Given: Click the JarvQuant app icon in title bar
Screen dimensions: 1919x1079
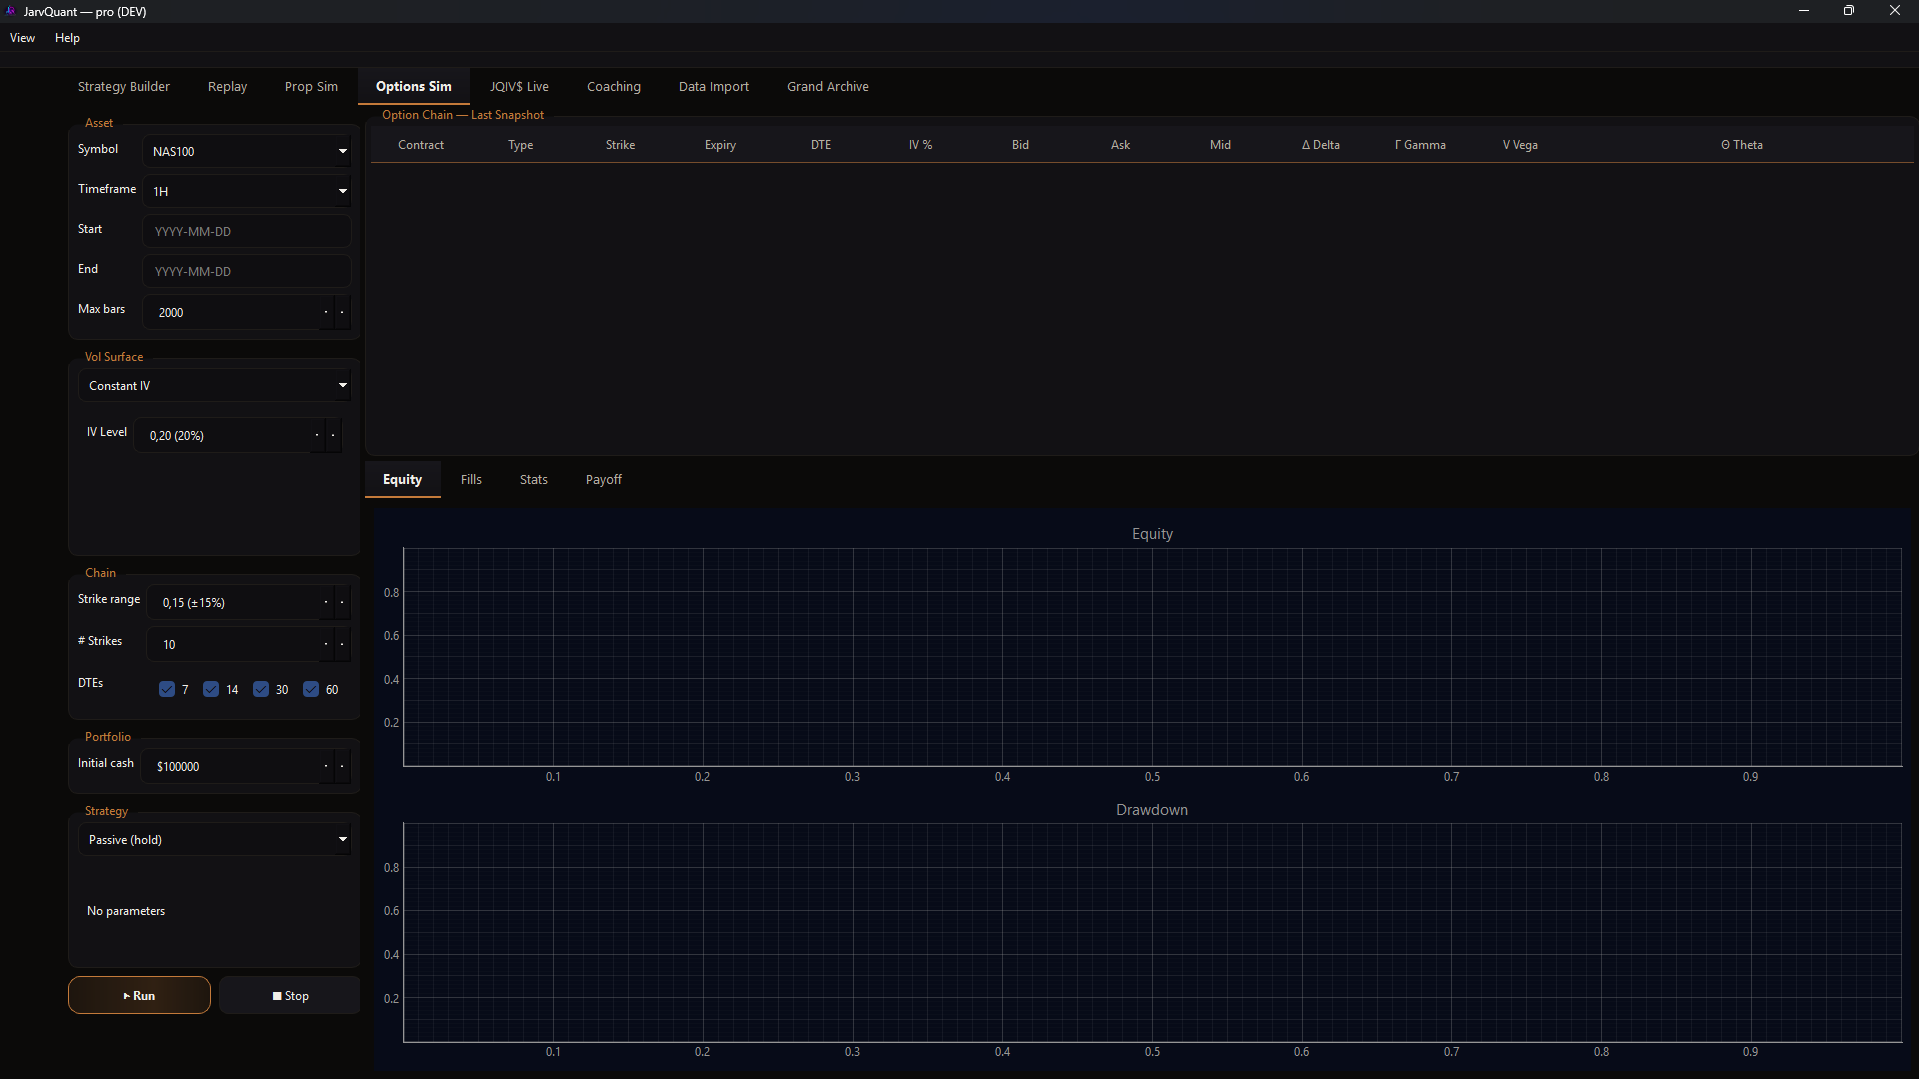Looking at the screenshot, I should (x=11, y=11).
